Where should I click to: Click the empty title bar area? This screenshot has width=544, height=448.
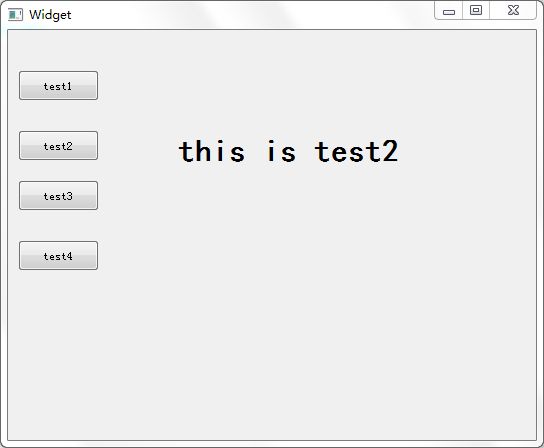250,15
